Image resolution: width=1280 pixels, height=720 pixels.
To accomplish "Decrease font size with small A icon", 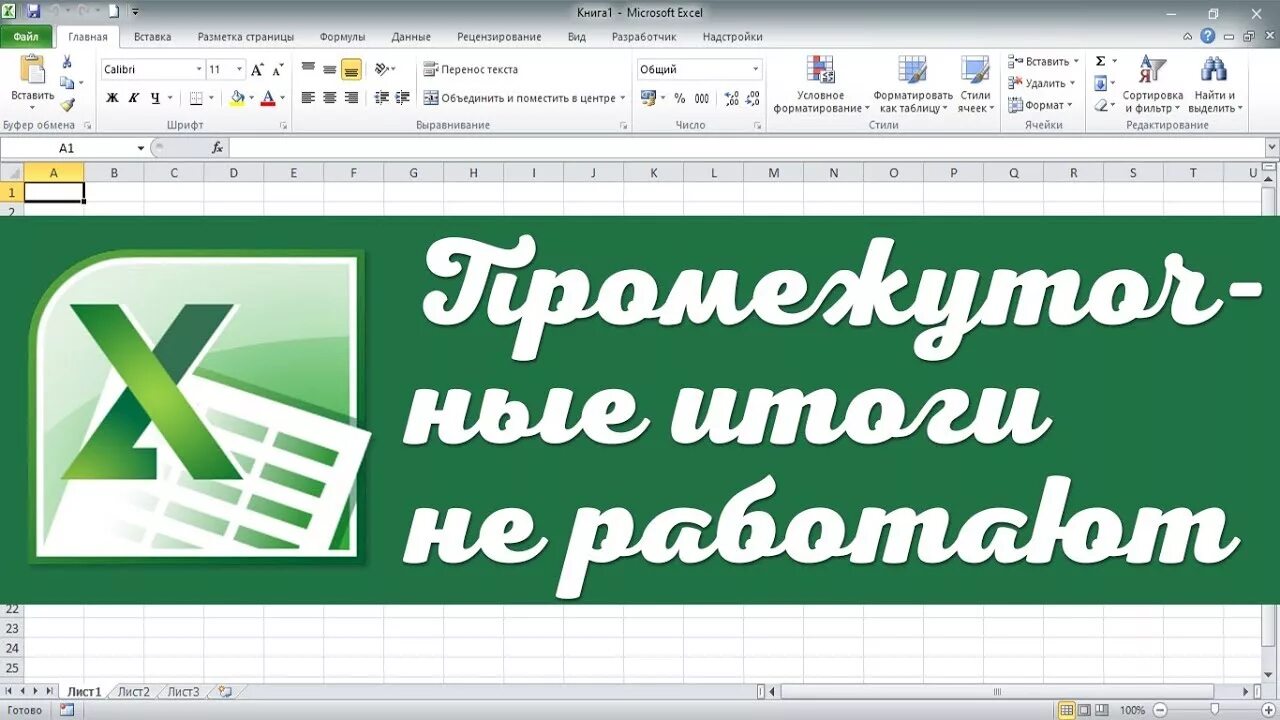I will pyautogui.click(x=278, y=70).
